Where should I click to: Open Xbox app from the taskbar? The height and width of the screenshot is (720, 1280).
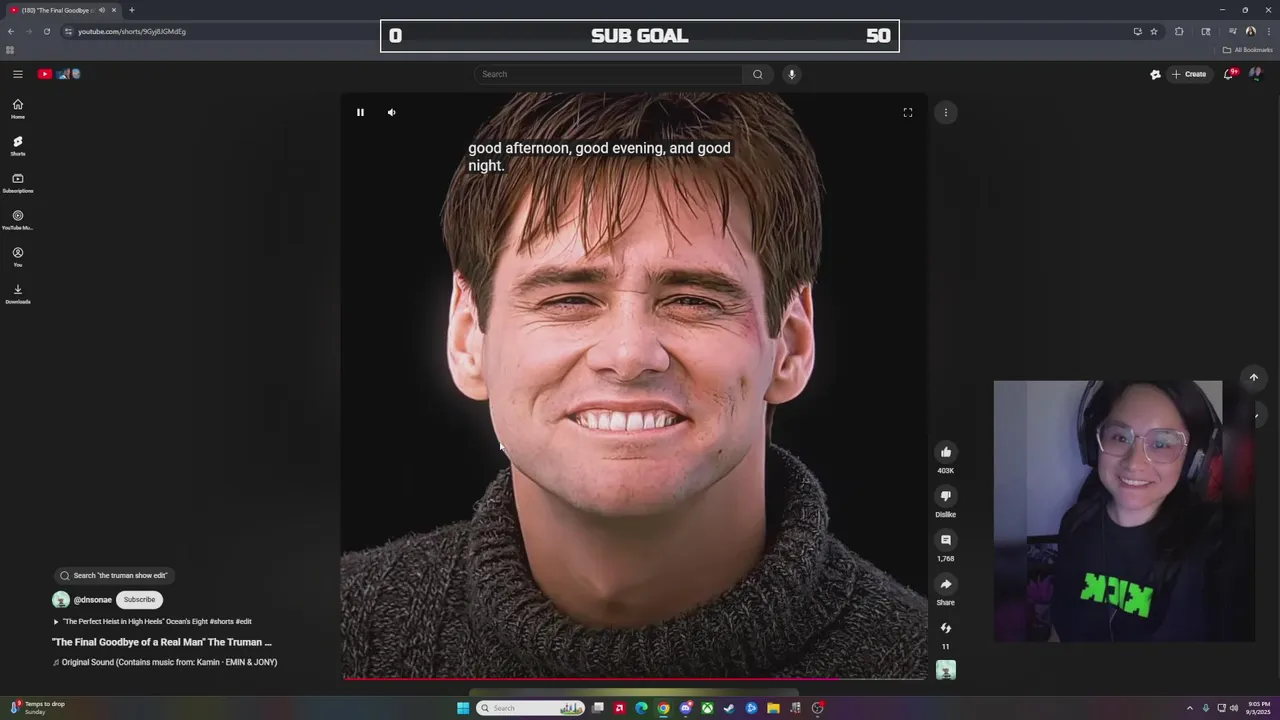(707, 708)
